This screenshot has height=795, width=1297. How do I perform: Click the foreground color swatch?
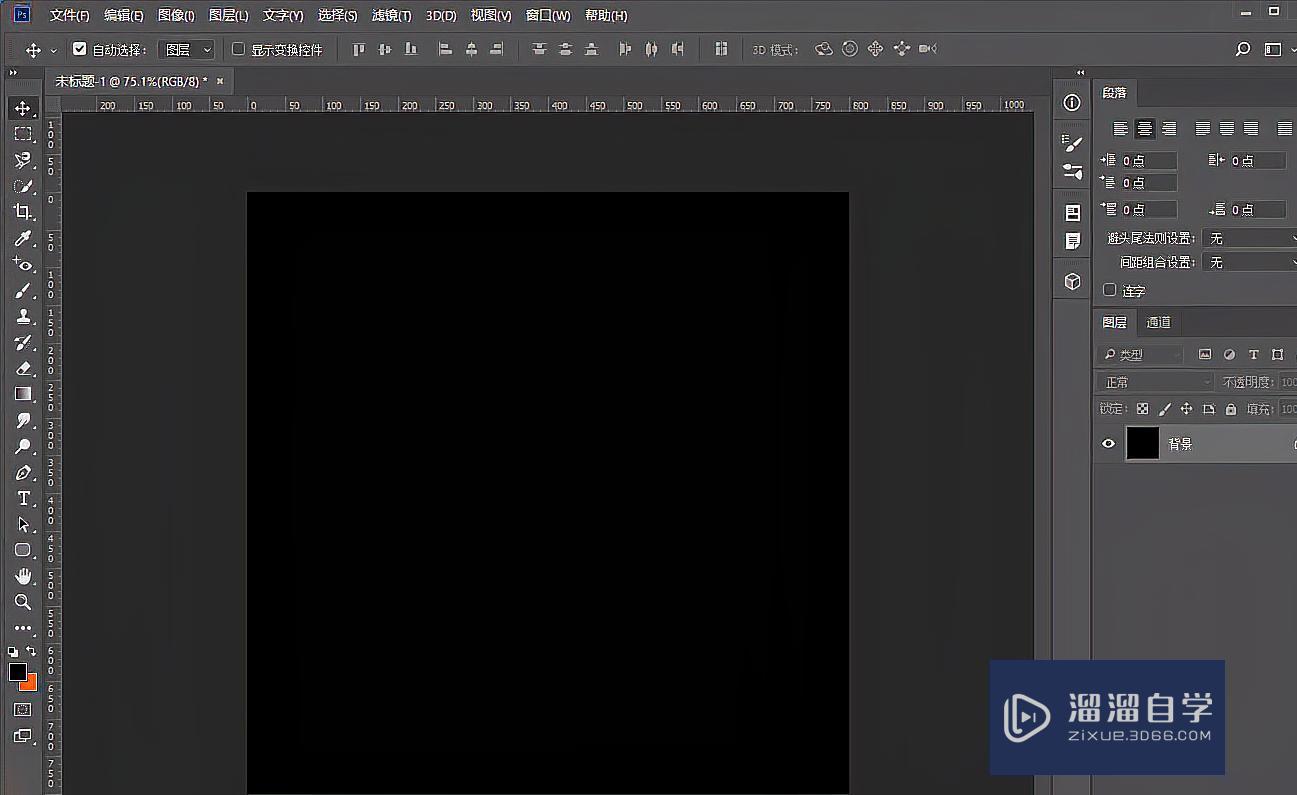pos(17,672)
